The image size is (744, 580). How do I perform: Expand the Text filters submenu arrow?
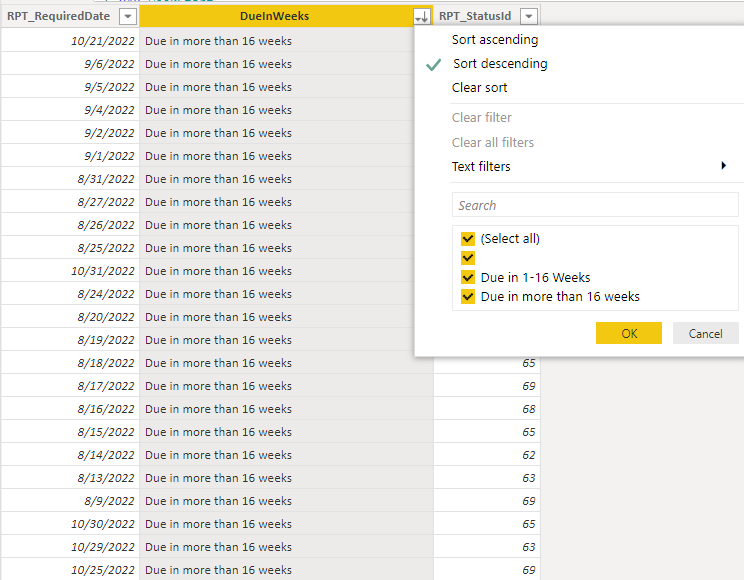[724, 166]
